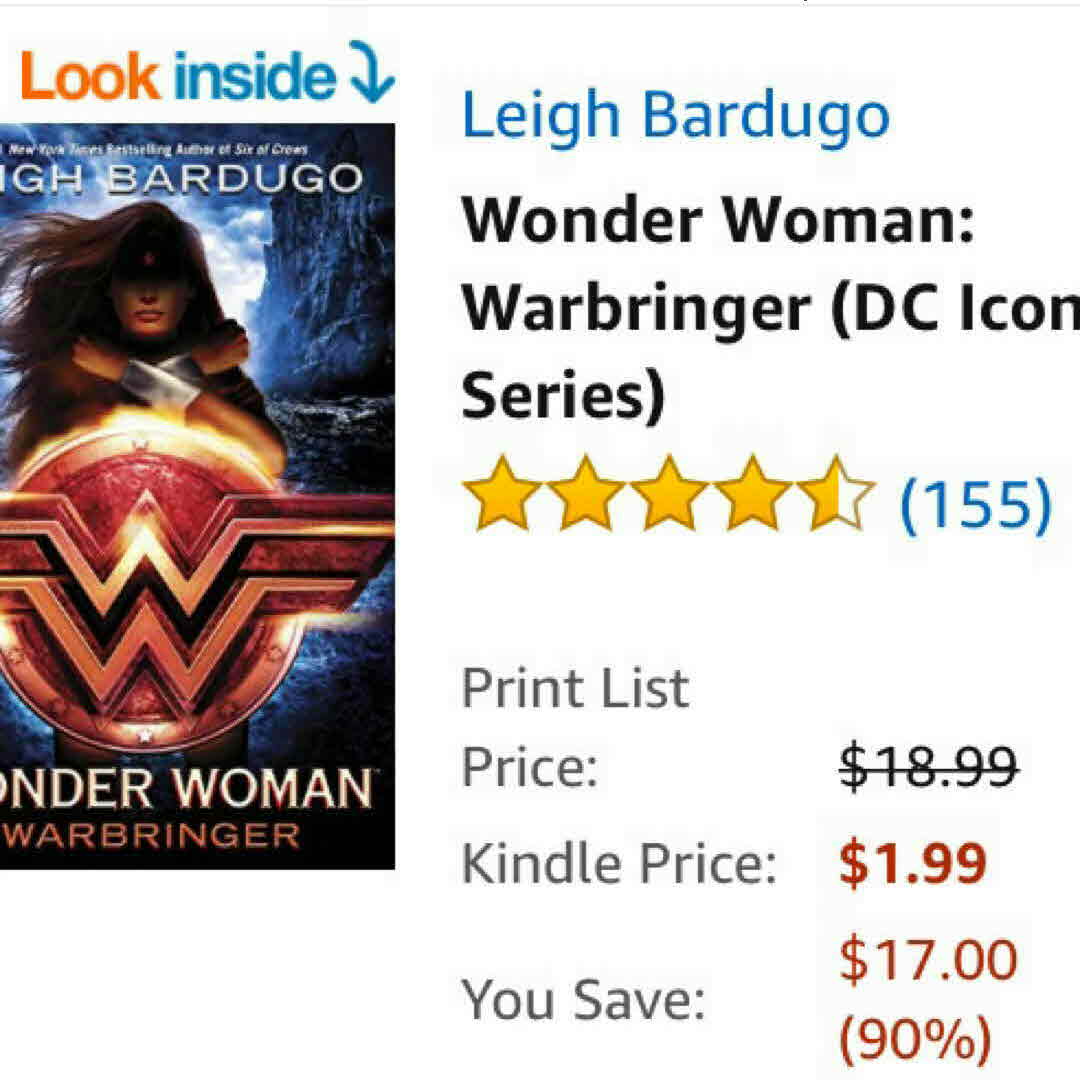1080x1080 pixels.
Task: Open the (155) customer reviews link
Action: coord(976,503)
